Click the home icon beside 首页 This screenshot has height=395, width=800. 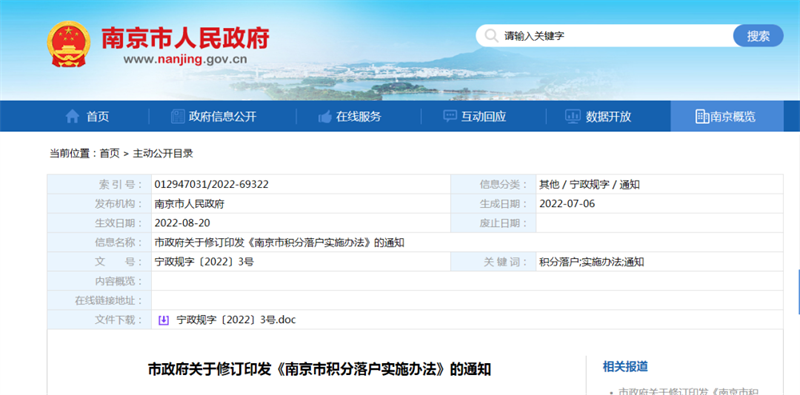[x=72, y=116]
